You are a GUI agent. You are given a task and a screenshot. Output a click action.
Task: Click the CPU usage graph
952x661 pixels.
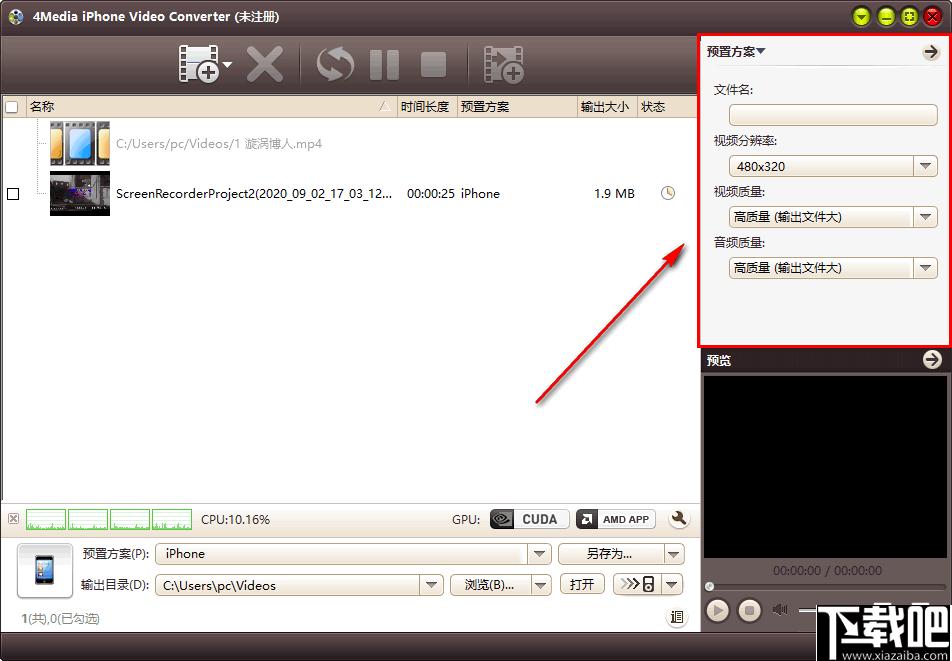[x=109, y=520]
